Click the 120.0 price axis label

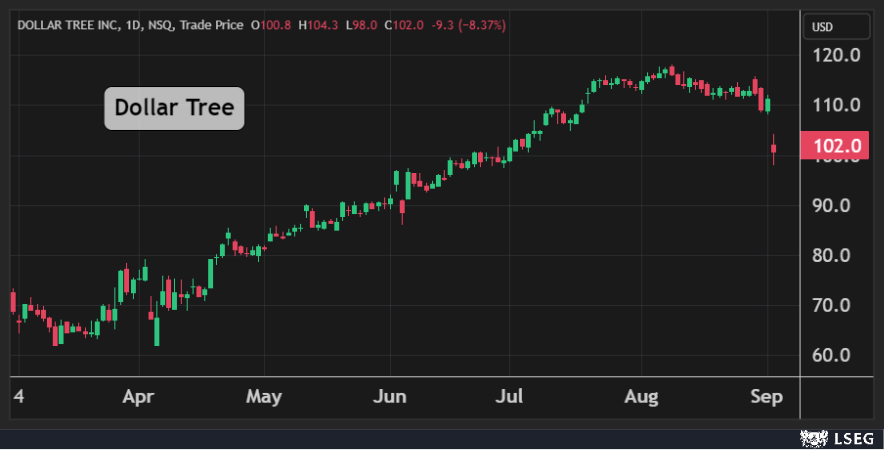coord(837,55)
